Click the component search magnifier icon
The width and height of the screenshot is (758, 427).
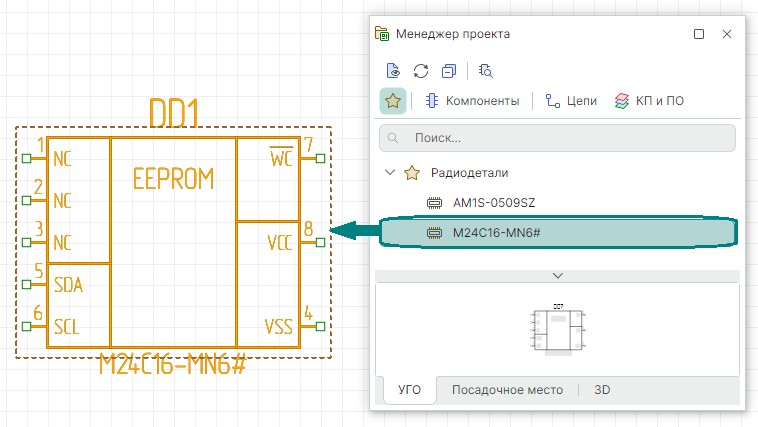coord(486,71)
